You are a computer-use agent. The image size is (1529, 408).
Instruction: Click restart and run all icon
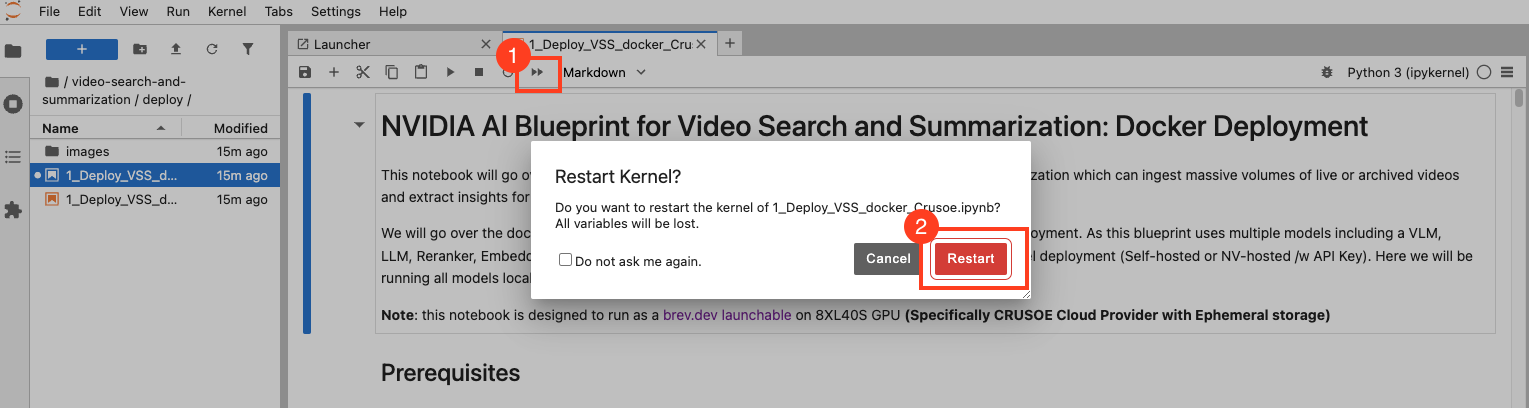538,72
